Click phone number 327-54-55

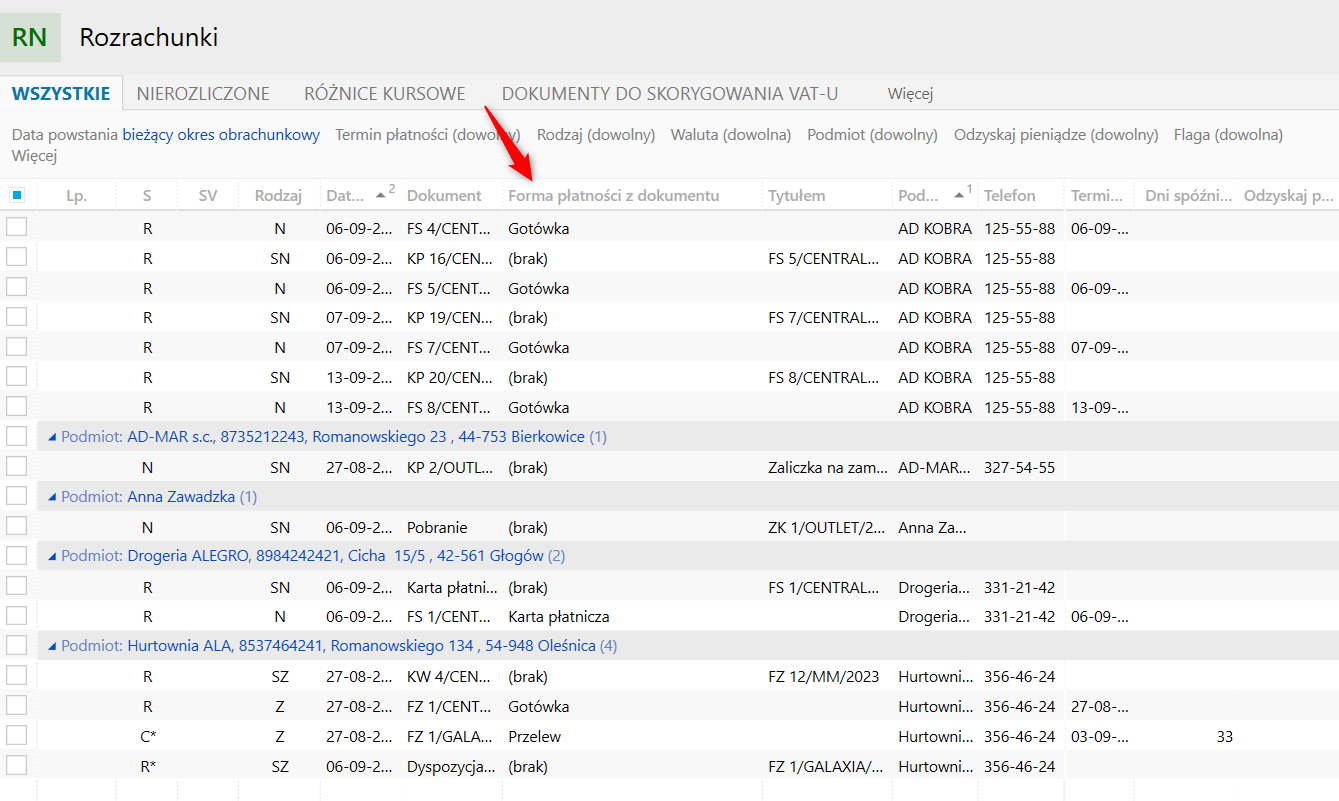(1019, 467)
